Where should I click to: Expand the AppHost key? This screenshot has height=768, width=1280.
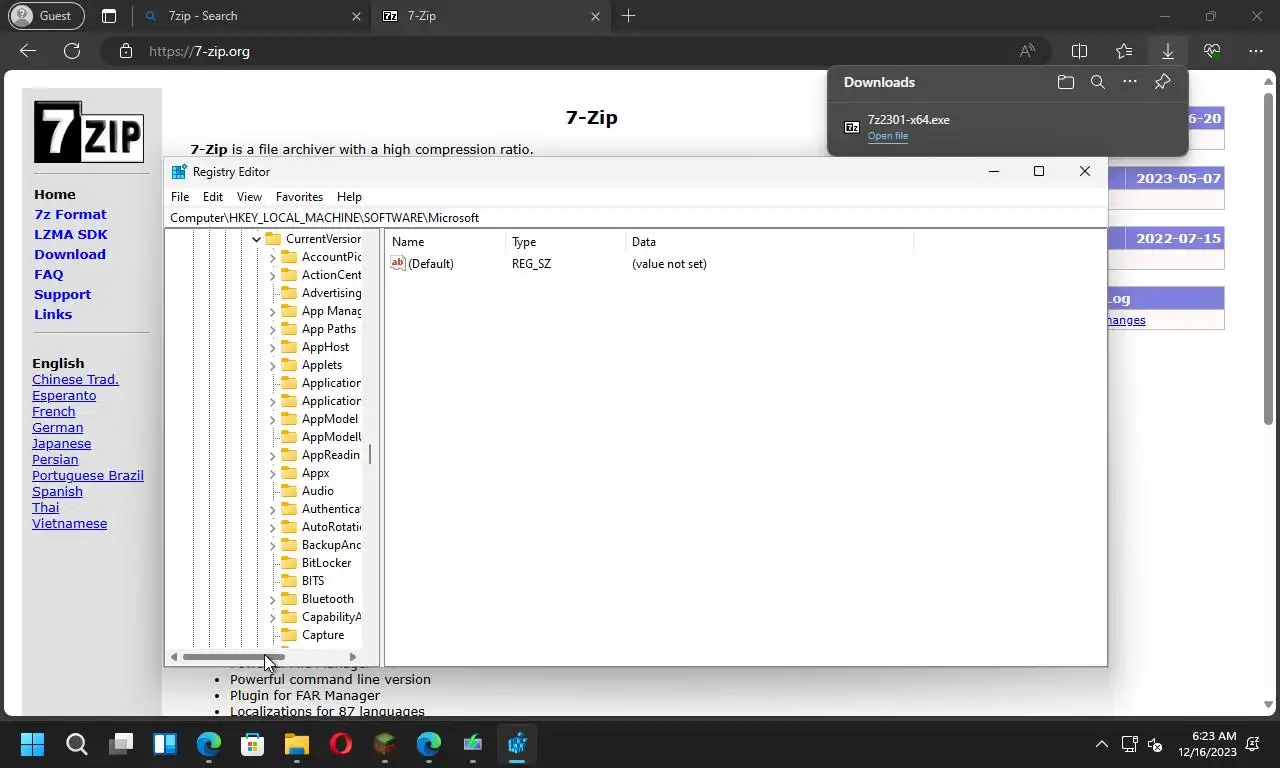(272, 347)
